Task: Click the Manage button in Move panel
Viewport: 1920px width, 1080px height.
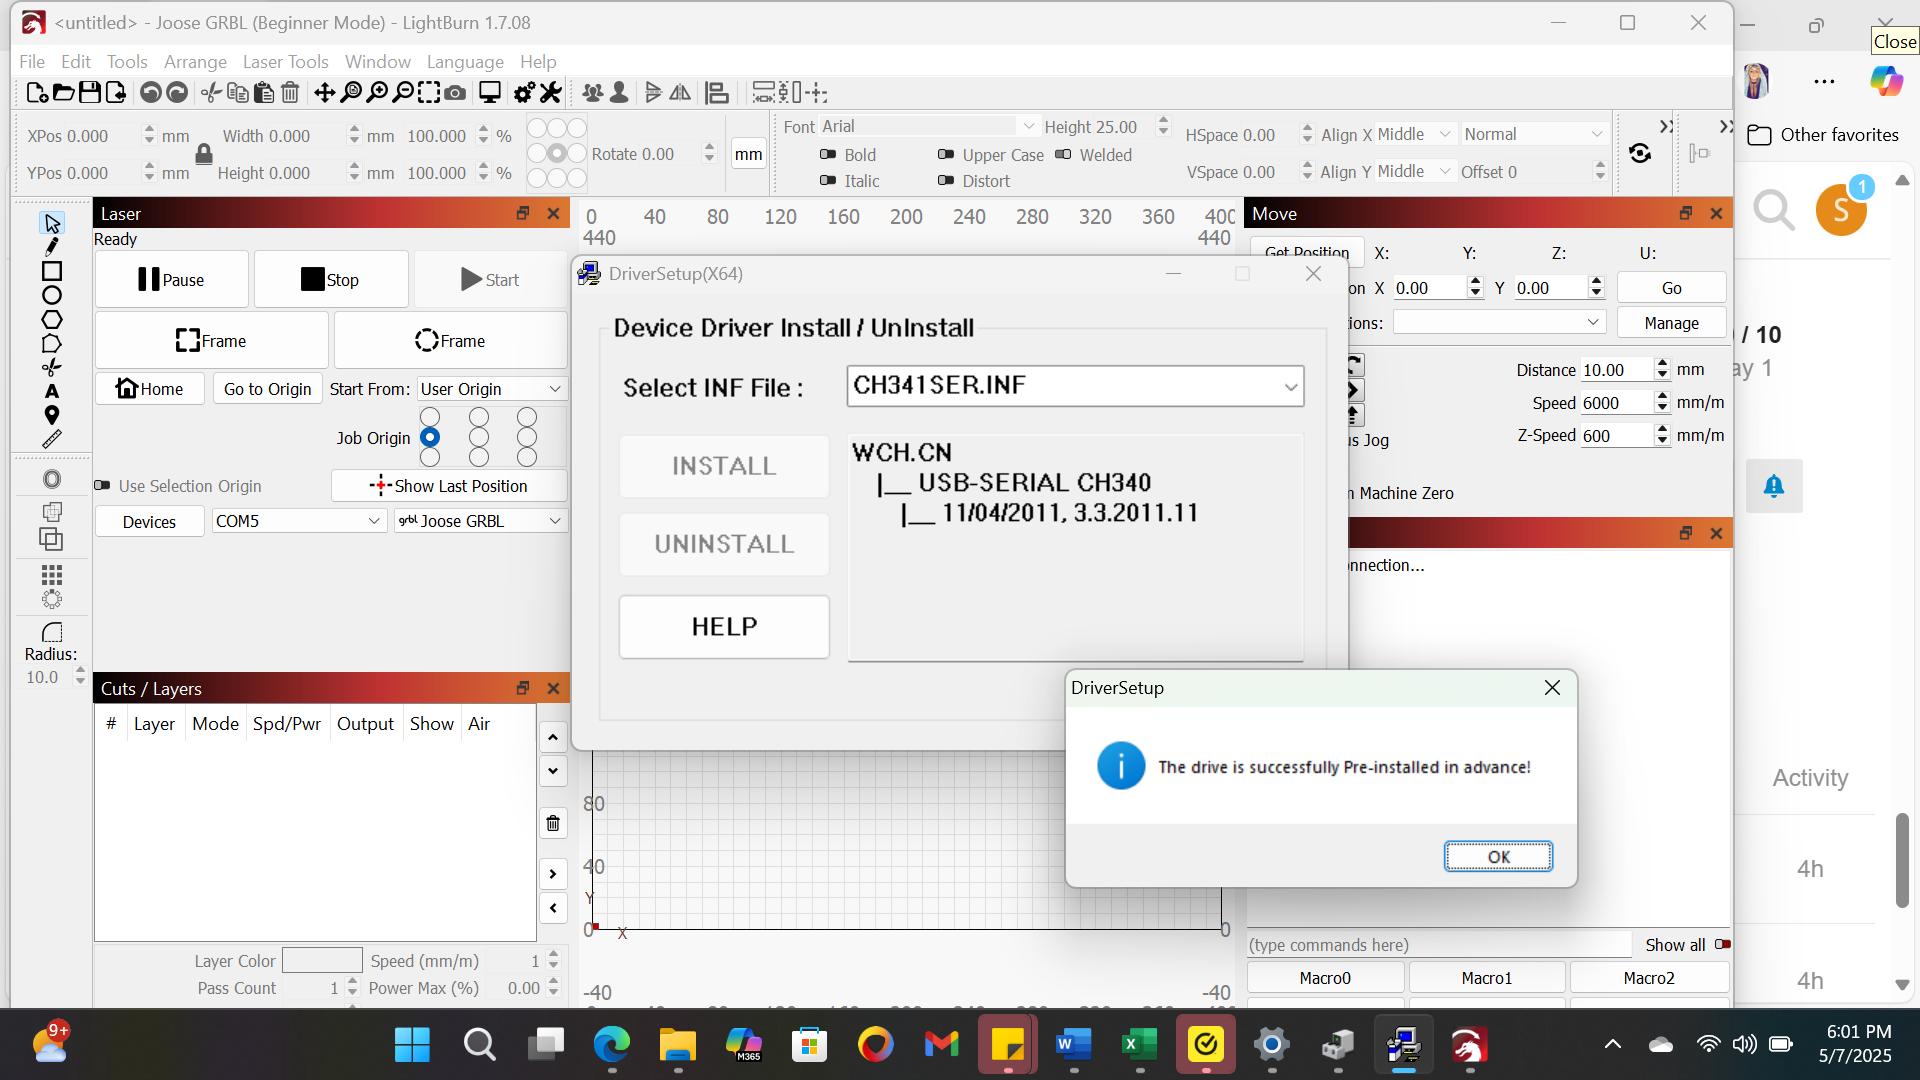Action: [1671, 322]
